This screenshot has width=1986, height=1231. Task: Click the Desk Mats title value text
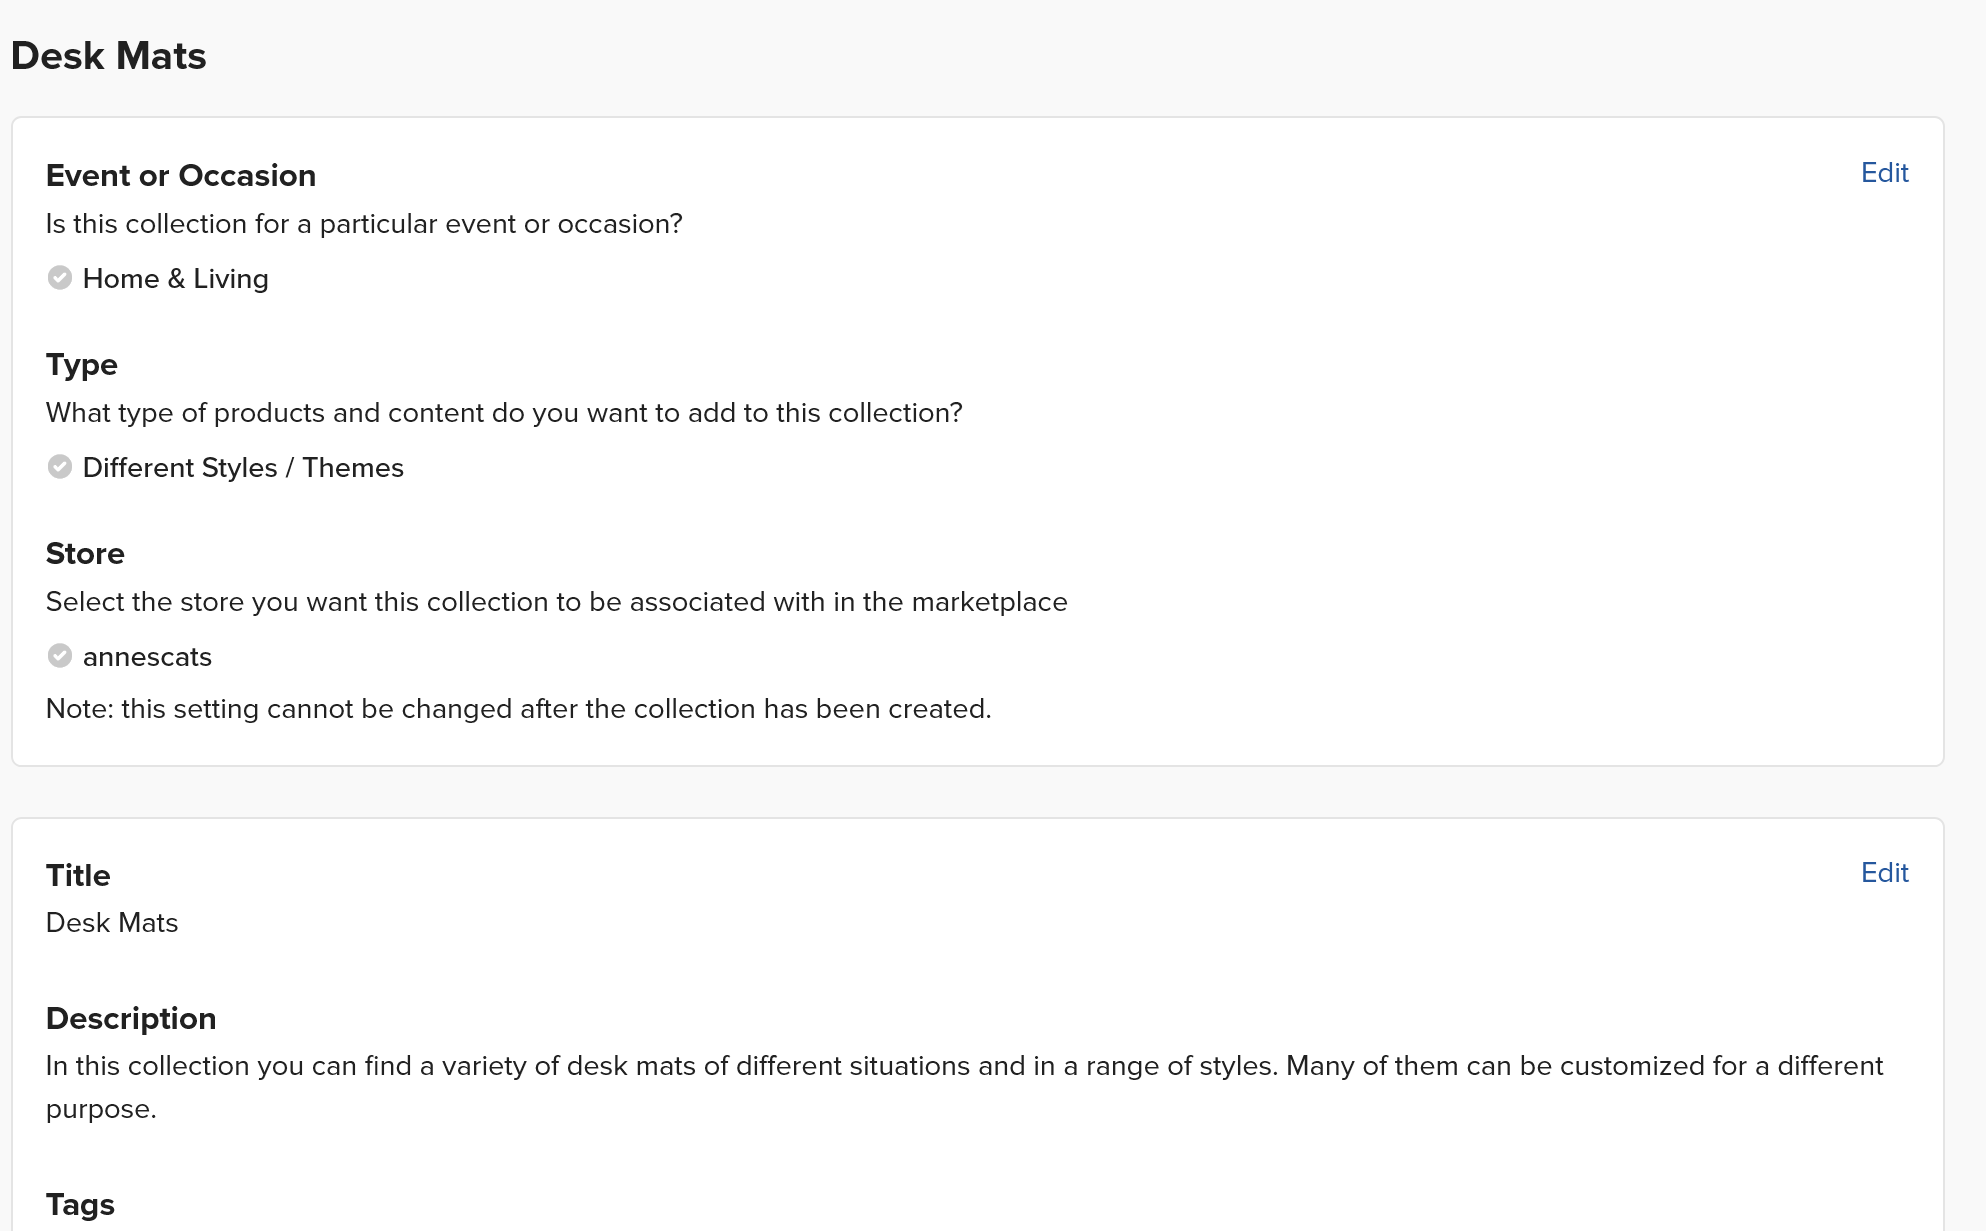(x=112, y=923)
